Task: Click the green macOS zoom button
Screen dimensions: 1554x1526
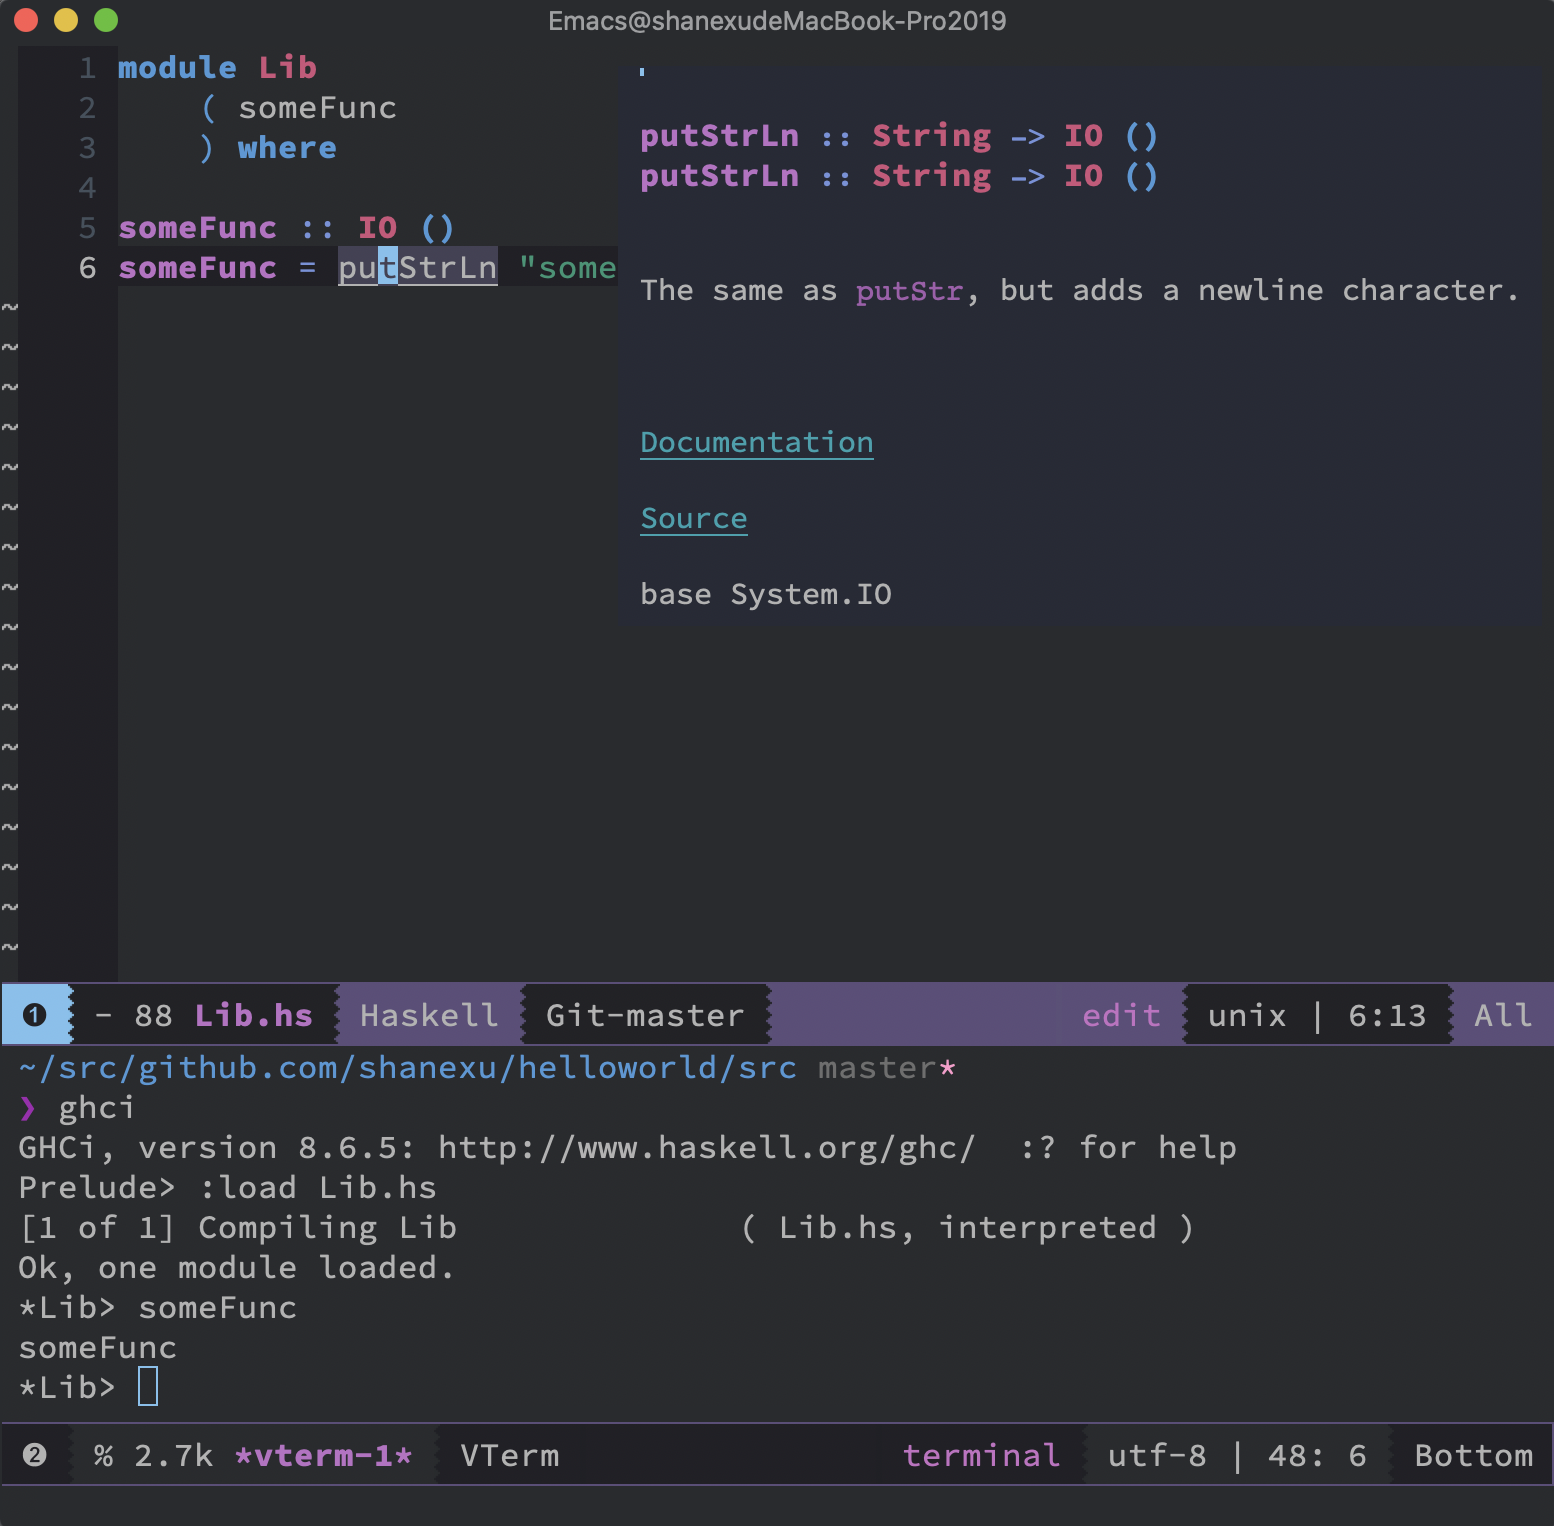Action: point(106,20)
